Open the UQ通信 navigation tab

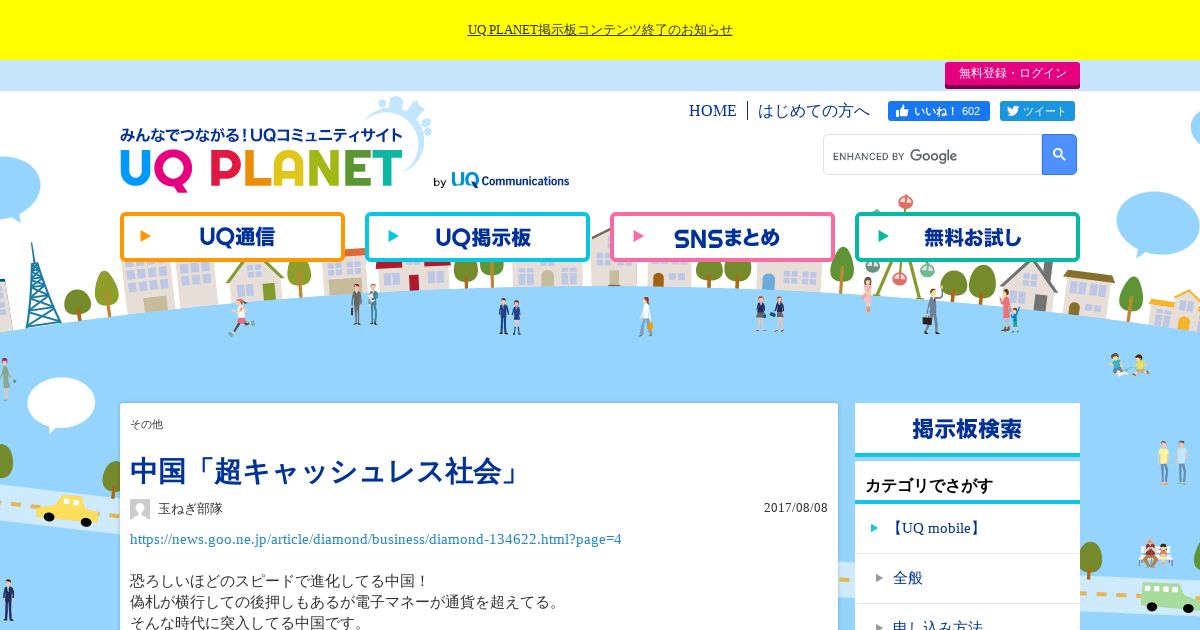click(x=232, y=237)
